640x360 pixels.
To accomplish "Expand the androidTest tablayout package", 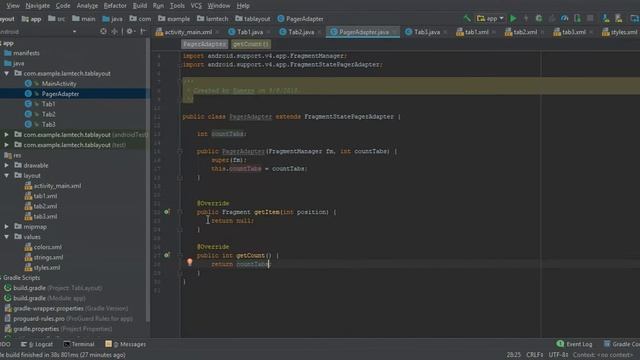I will pyautogui.click(x=7, y=134).
